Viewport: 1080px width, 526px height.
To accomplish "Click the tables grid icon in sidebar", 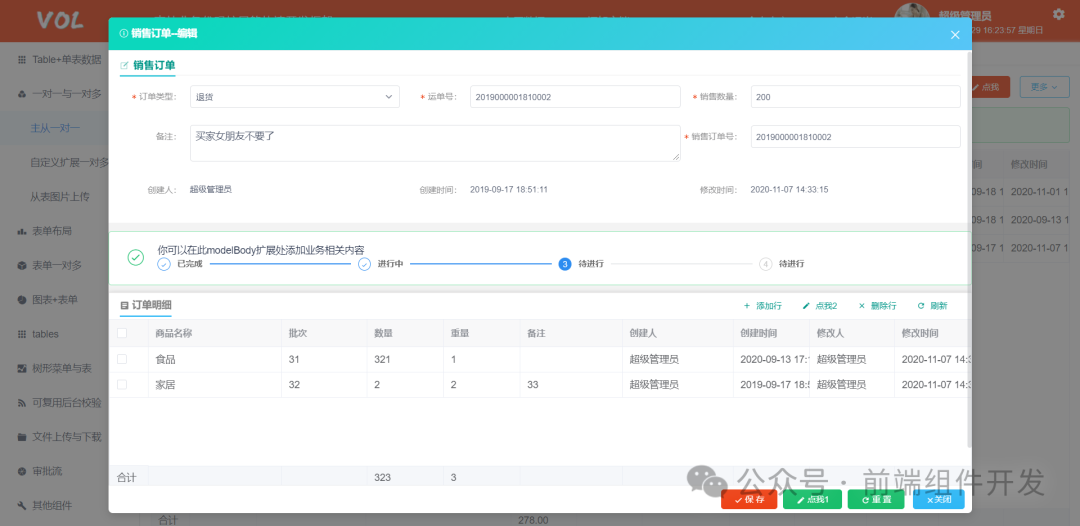I will click(x=22, y=334).
